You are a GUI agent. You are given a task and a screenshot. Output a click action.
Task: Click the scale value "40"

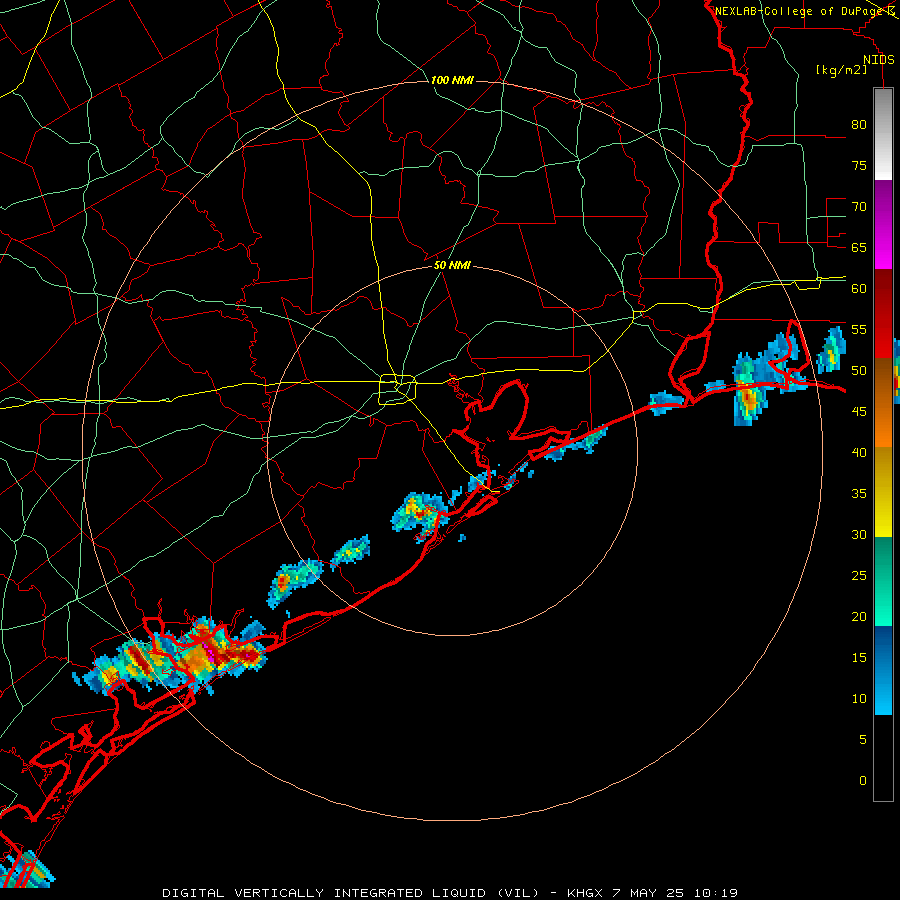(859, 453)
